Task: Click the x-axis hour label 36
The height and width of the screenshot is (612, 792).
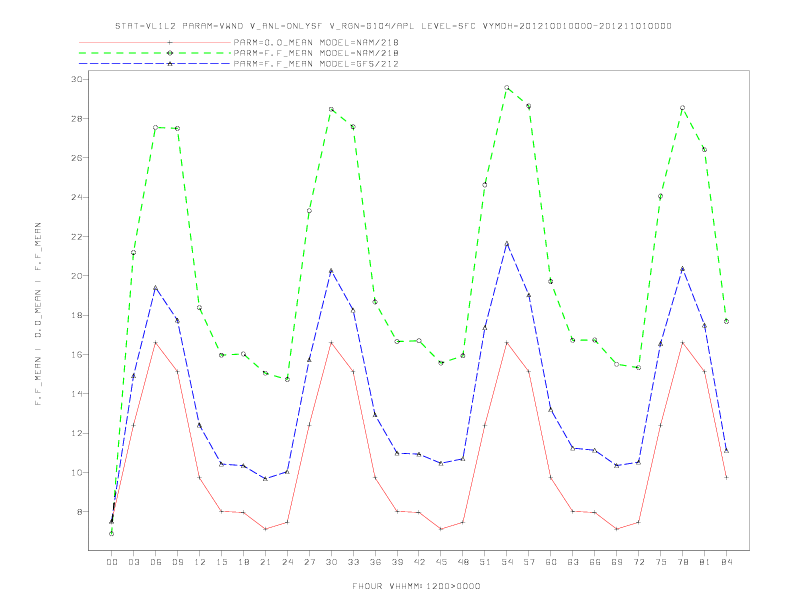Action: tap(375, 562)
